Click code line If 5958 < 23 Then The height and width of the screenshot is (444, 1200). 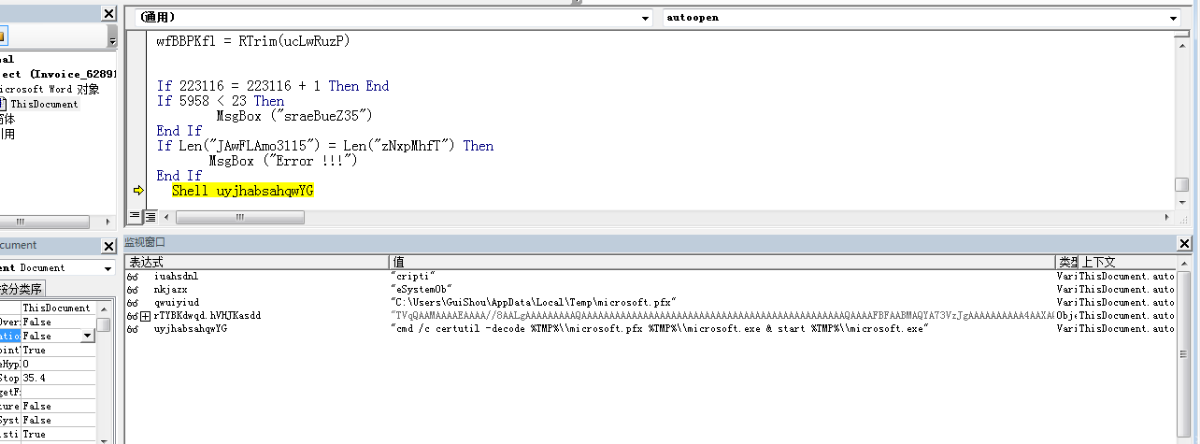(x=220, y=101)
